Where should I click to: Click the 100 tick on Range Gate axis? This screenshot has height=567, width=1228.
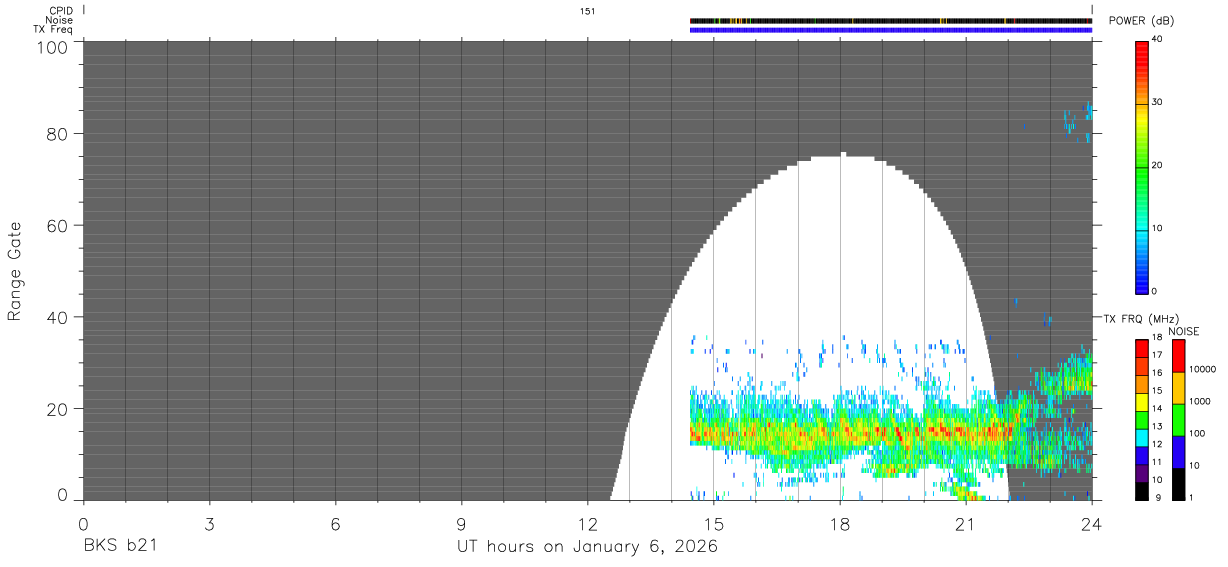[x=52, y=47]
